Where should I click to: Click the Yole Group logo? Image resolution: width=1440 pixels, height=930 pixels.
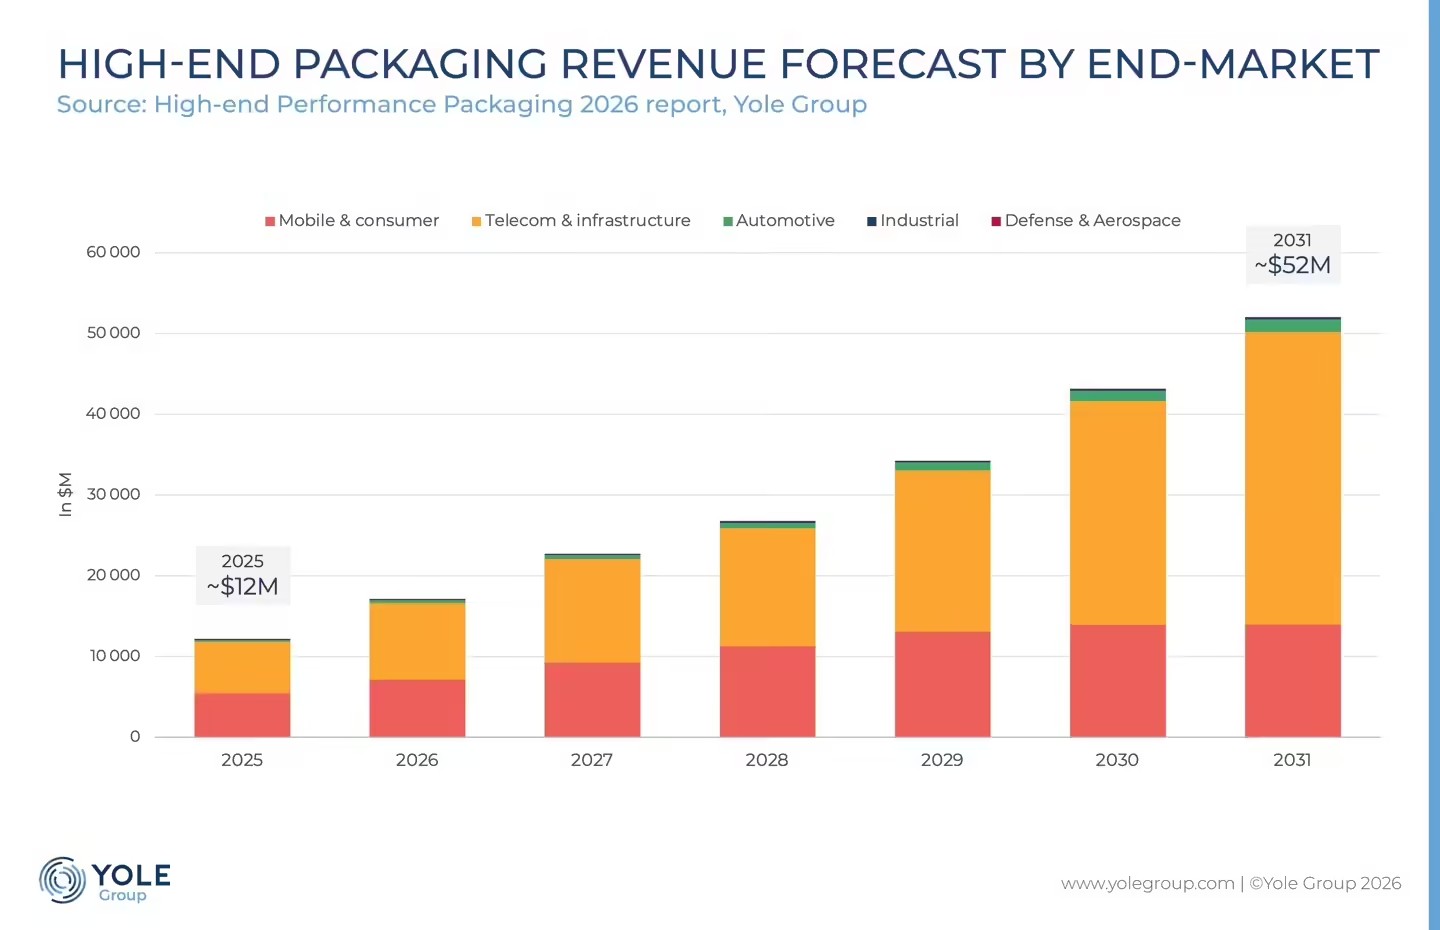click(105, 880)
